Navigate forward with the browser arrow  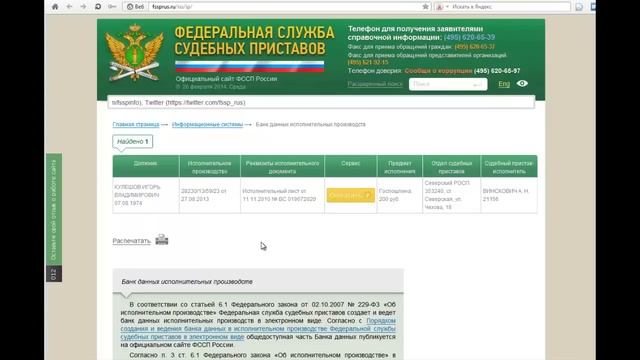(83, 7)
